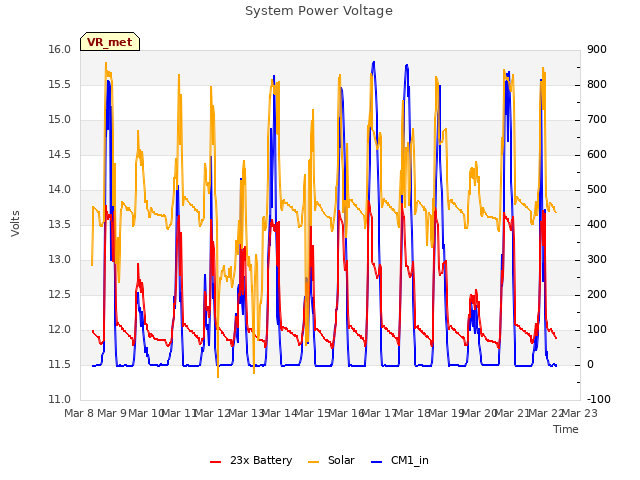Click the 600 right axis tick label
This screenshot has width=640, height=480.
click(x=597, y=155)
